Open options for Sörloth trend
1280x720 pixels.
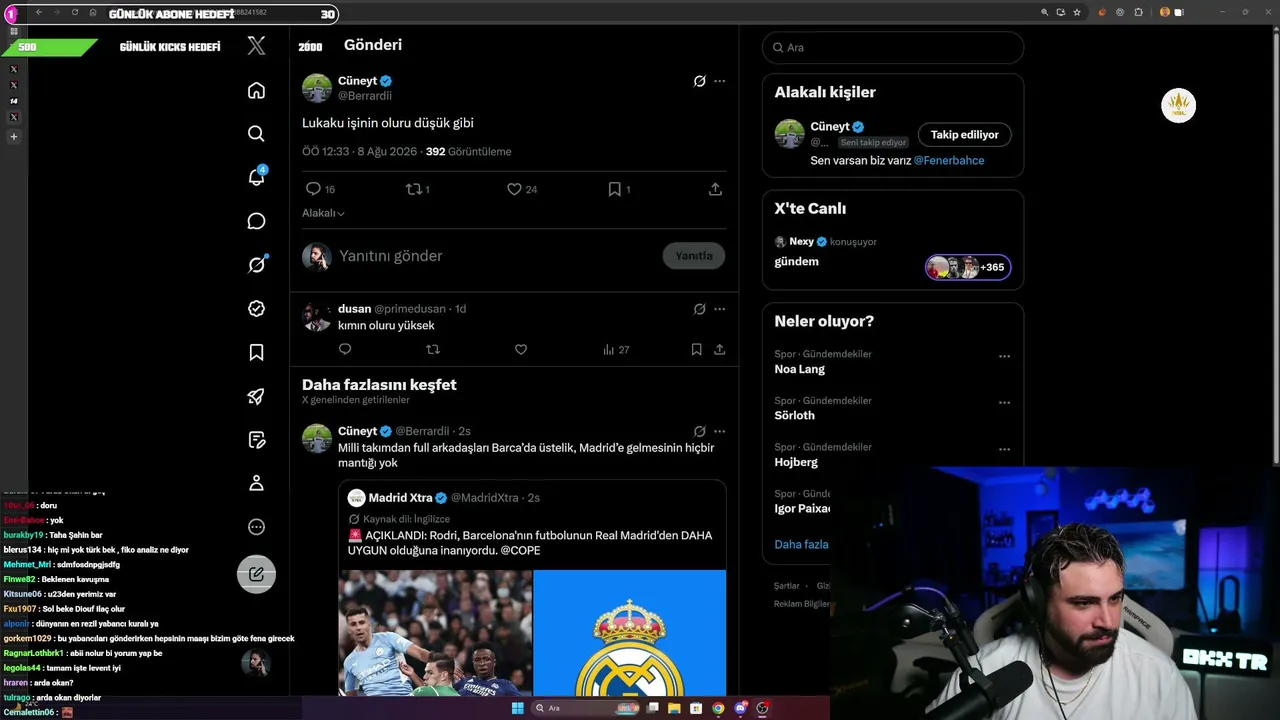1004,403
